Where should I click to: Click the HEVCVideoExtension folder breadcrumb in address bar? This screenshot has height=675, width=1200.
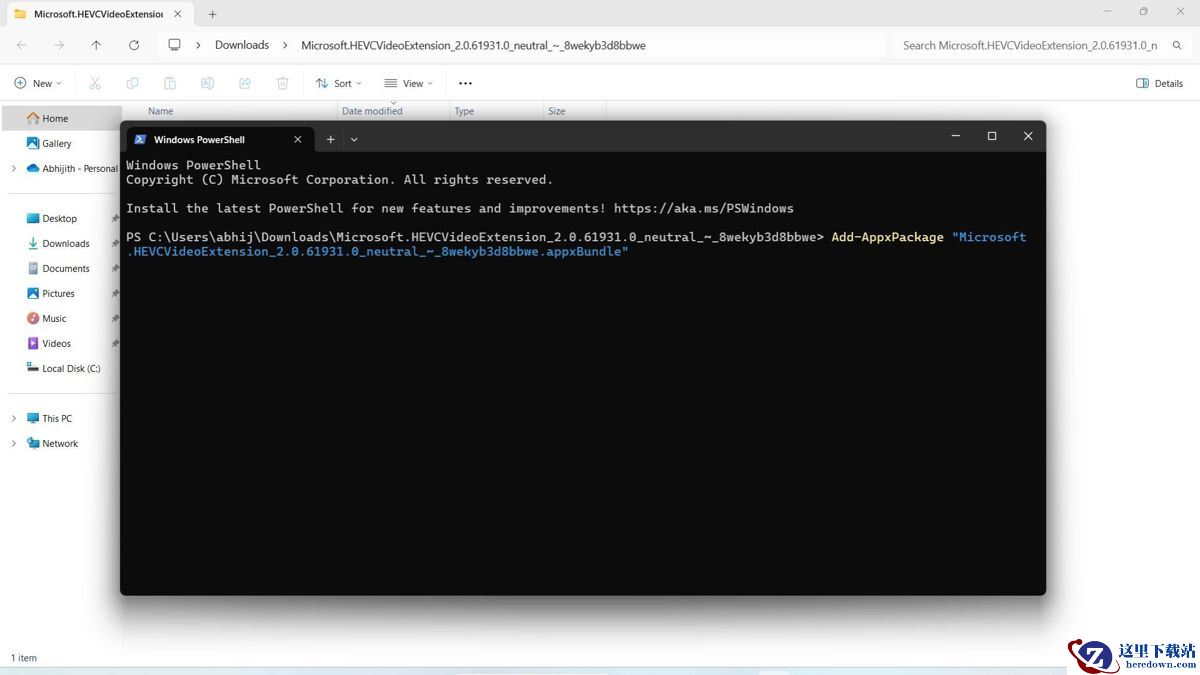(474, 45)
